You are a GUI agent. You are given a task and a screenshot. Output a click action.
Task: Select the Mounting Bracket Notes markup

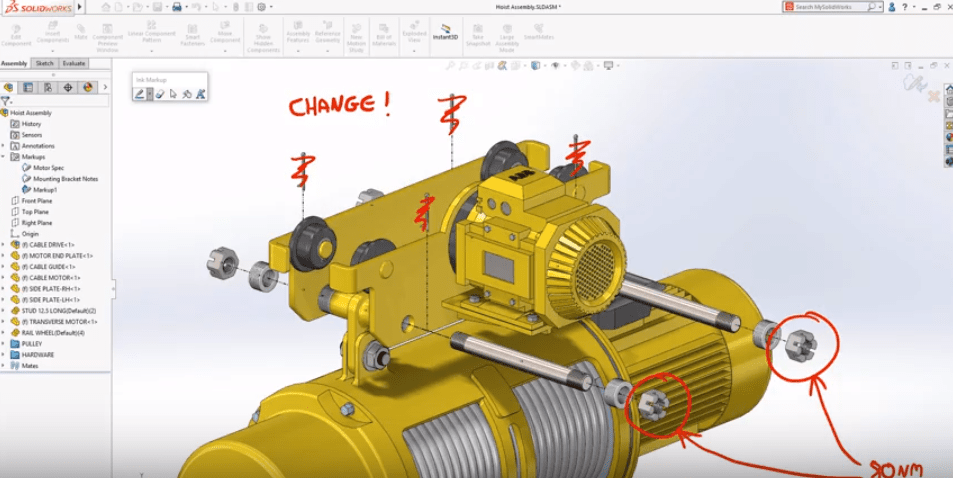click(65, 179)
